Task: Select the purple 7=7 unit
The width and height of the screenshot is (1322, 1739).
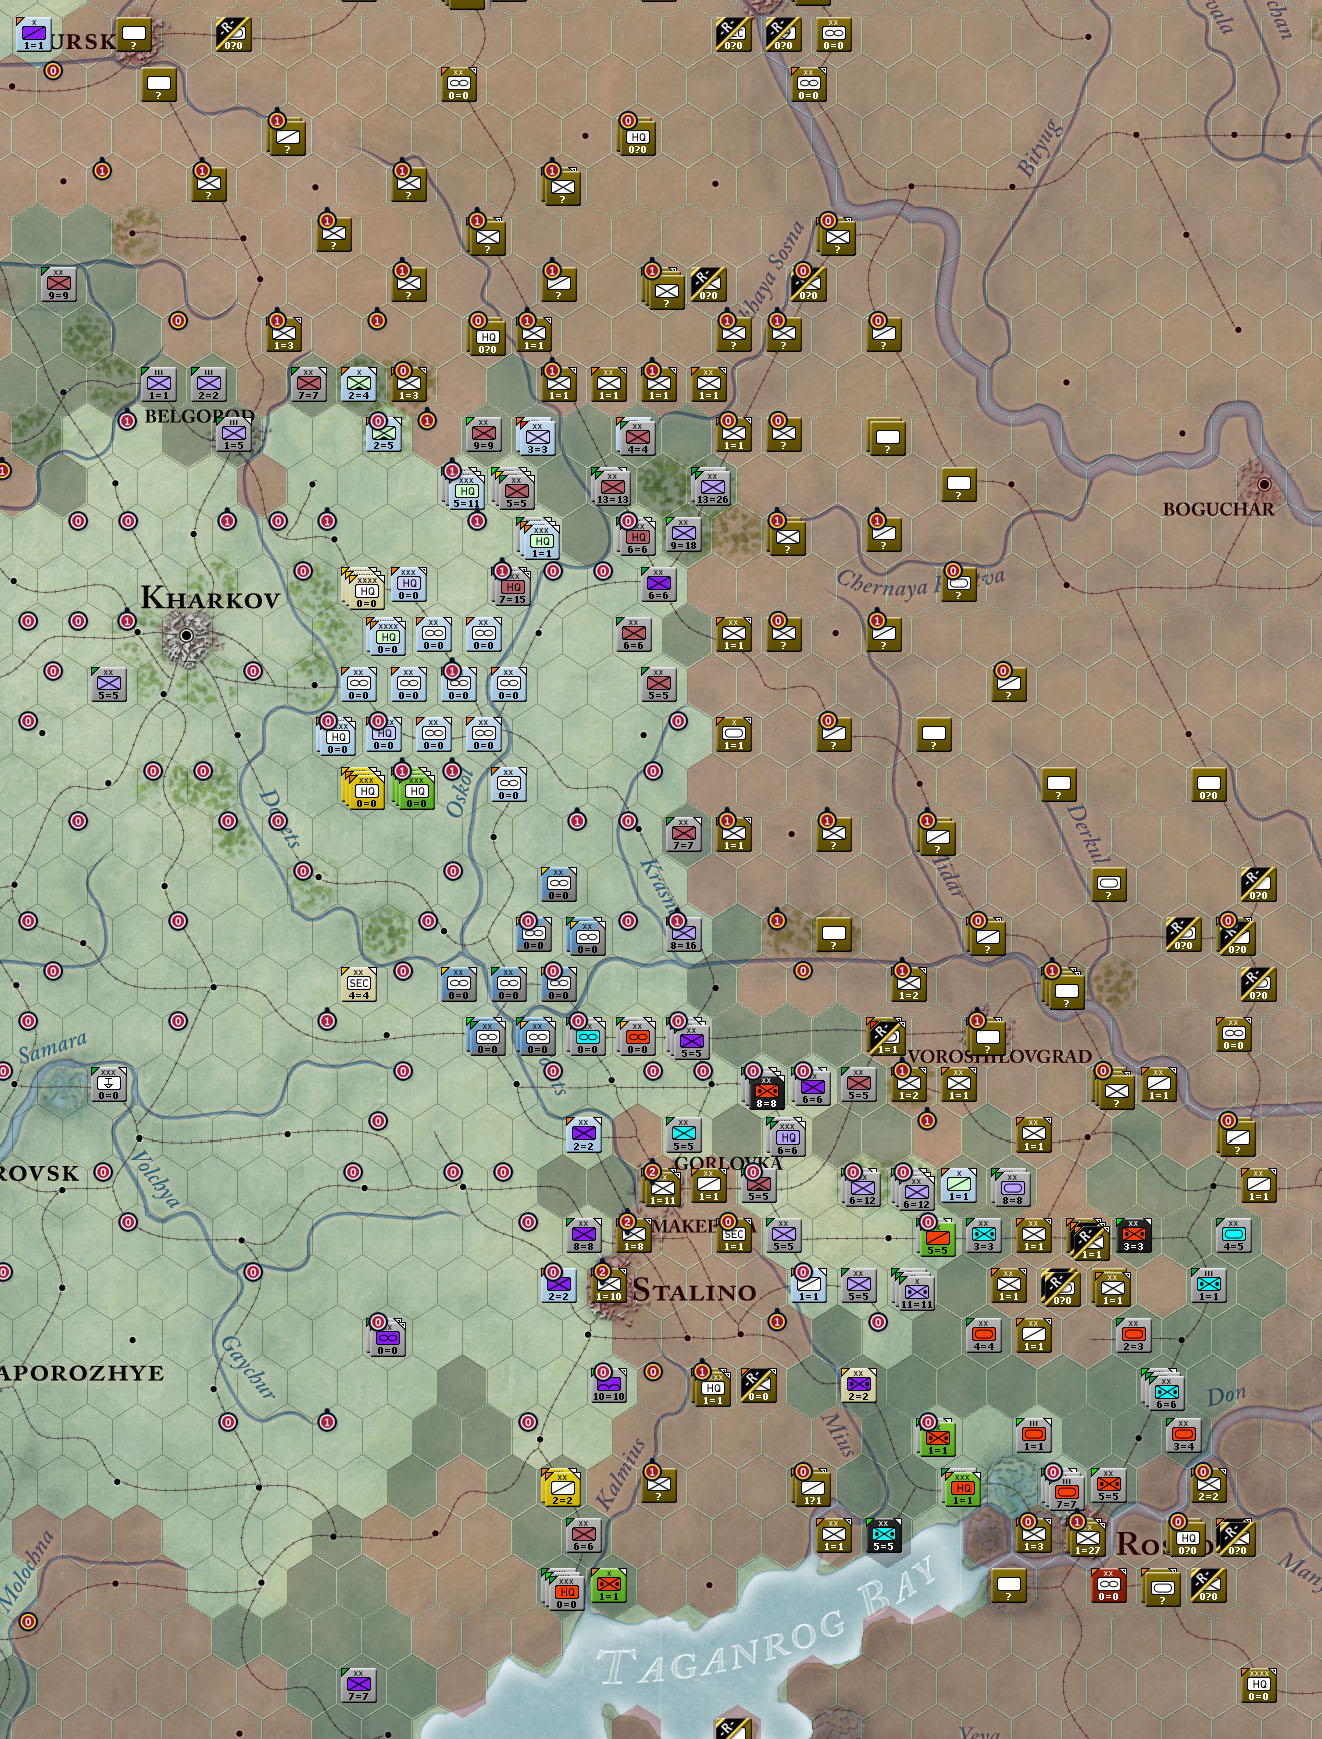Action: 359,1685
